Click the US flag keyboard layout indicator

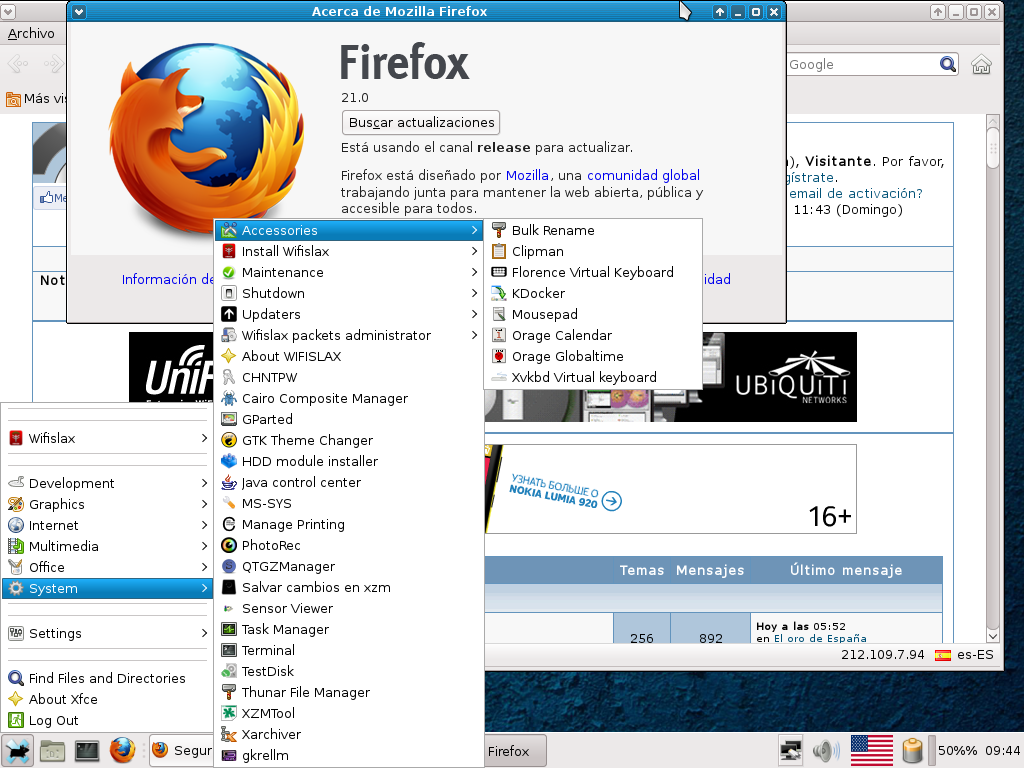click(x=871, y=751)
